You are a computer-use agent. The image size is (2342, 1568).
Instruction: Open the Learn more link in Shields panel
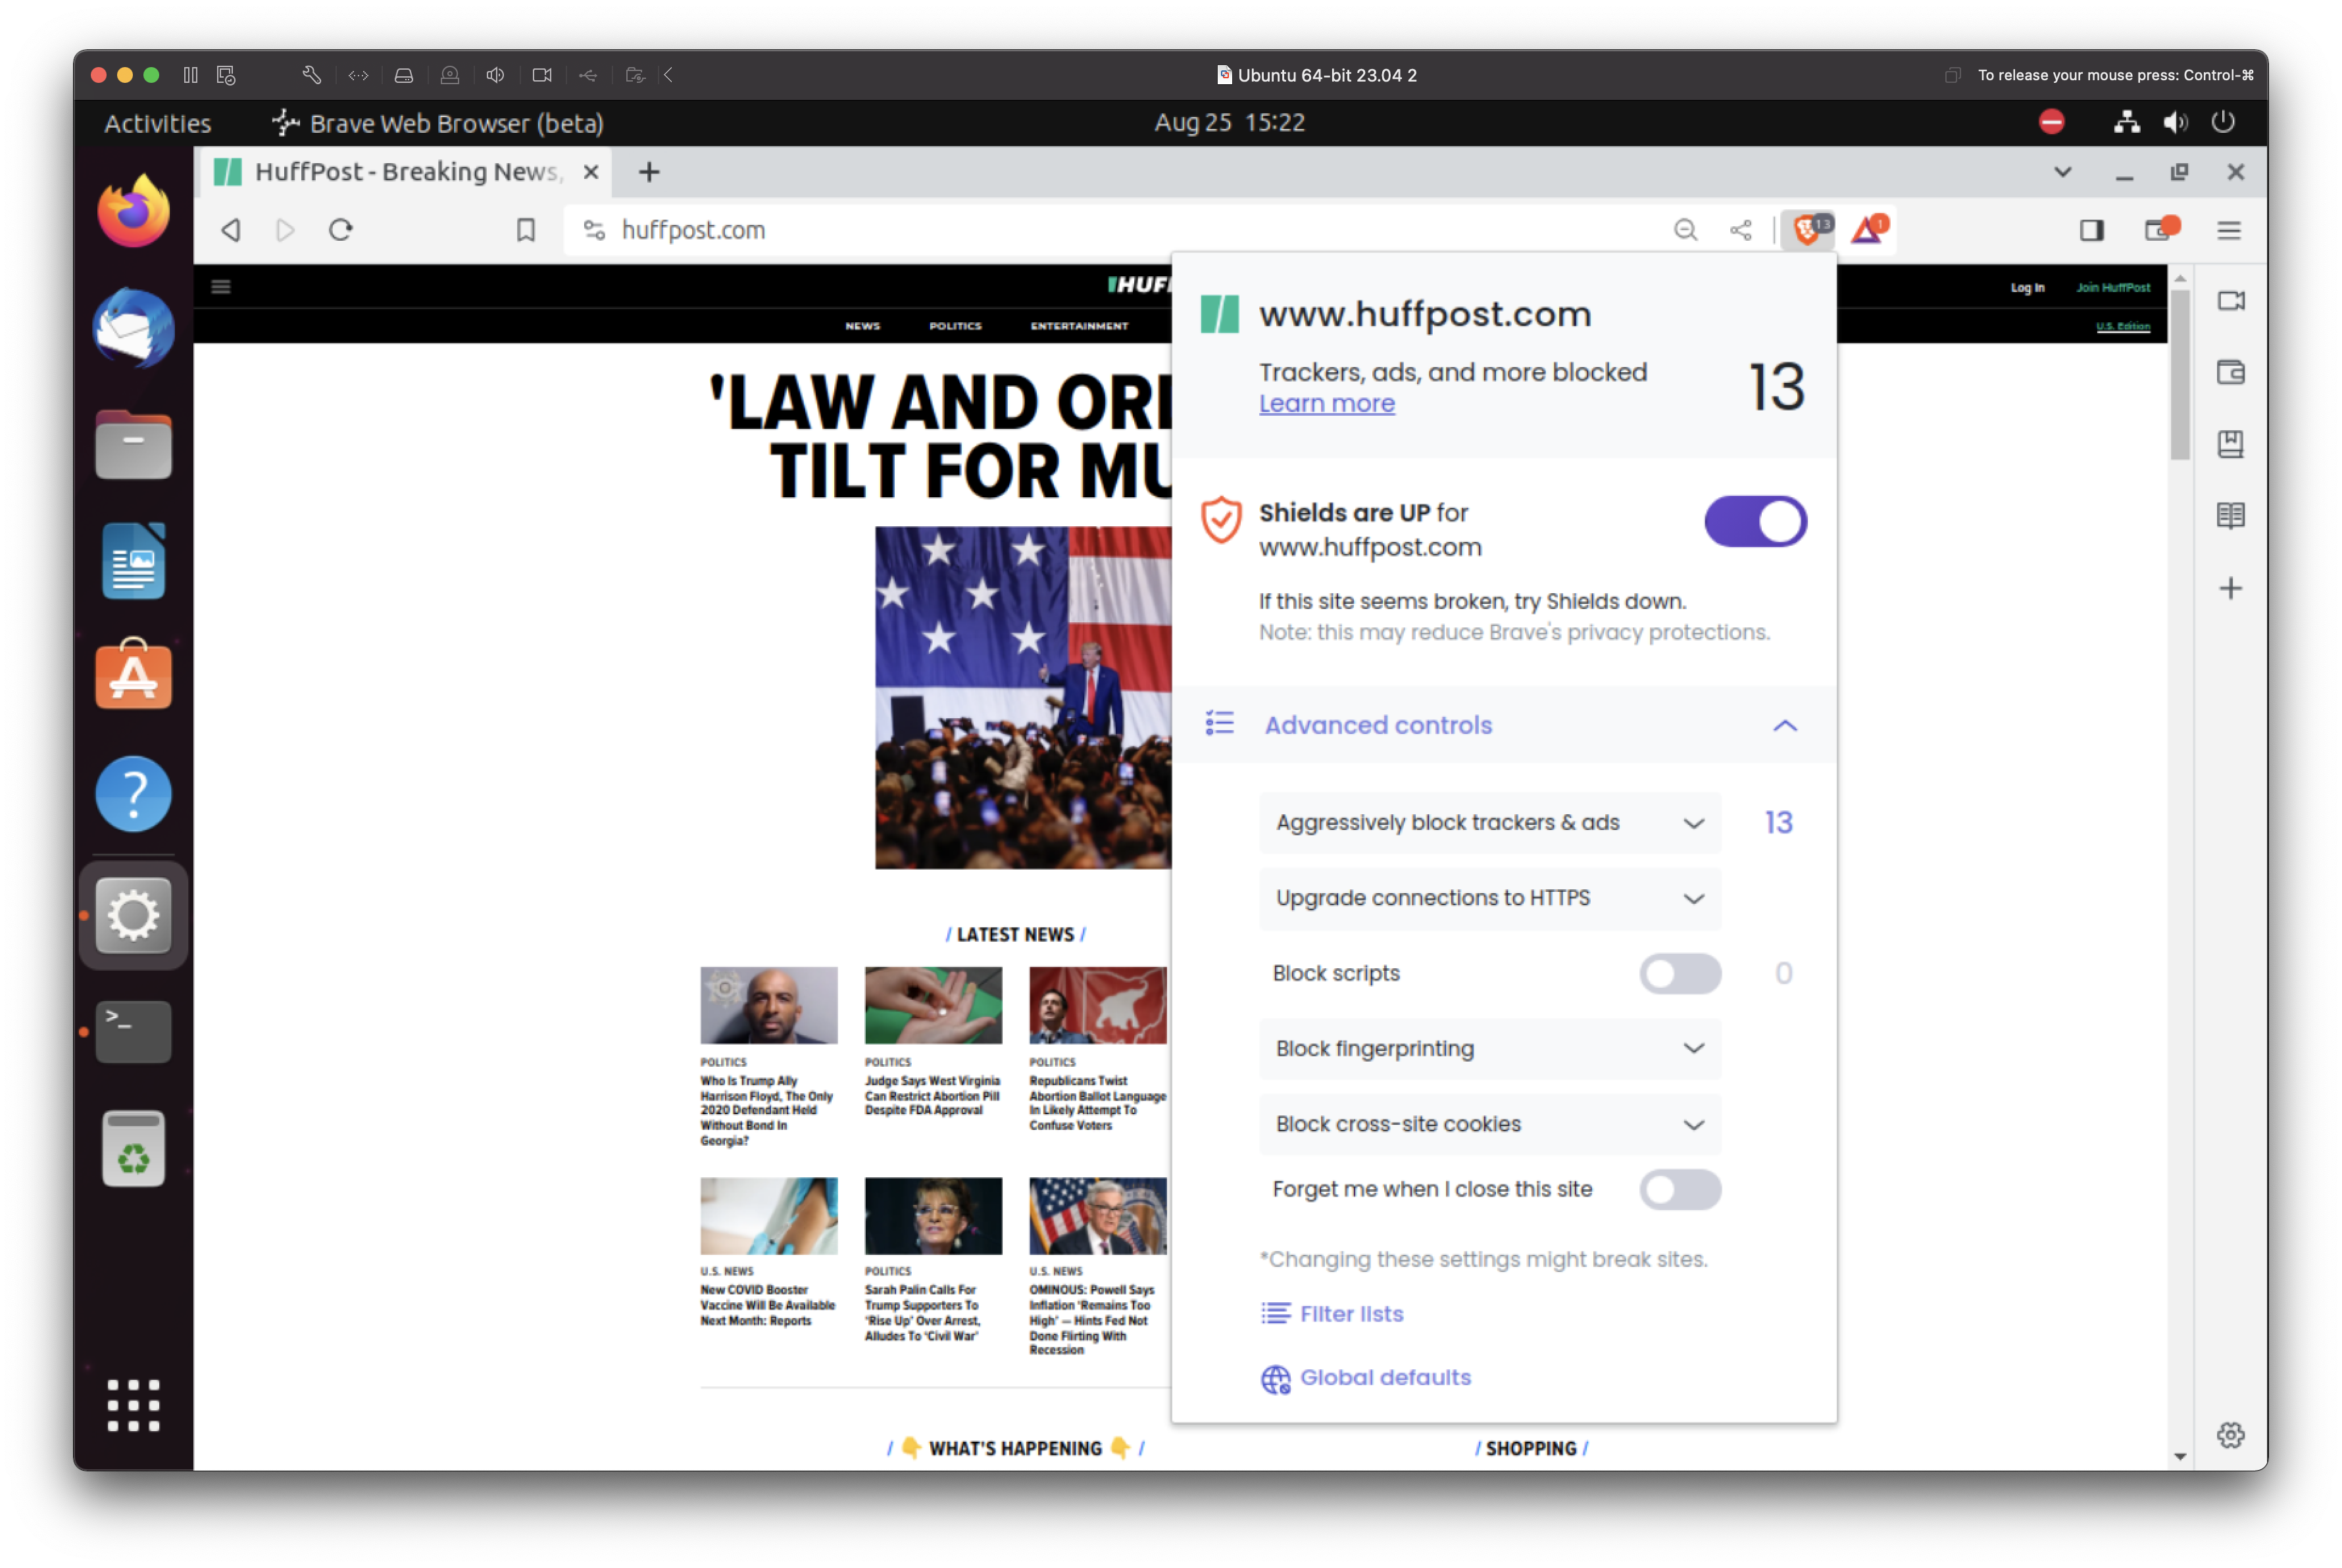pyautogui.click(x=1326, y=404)
